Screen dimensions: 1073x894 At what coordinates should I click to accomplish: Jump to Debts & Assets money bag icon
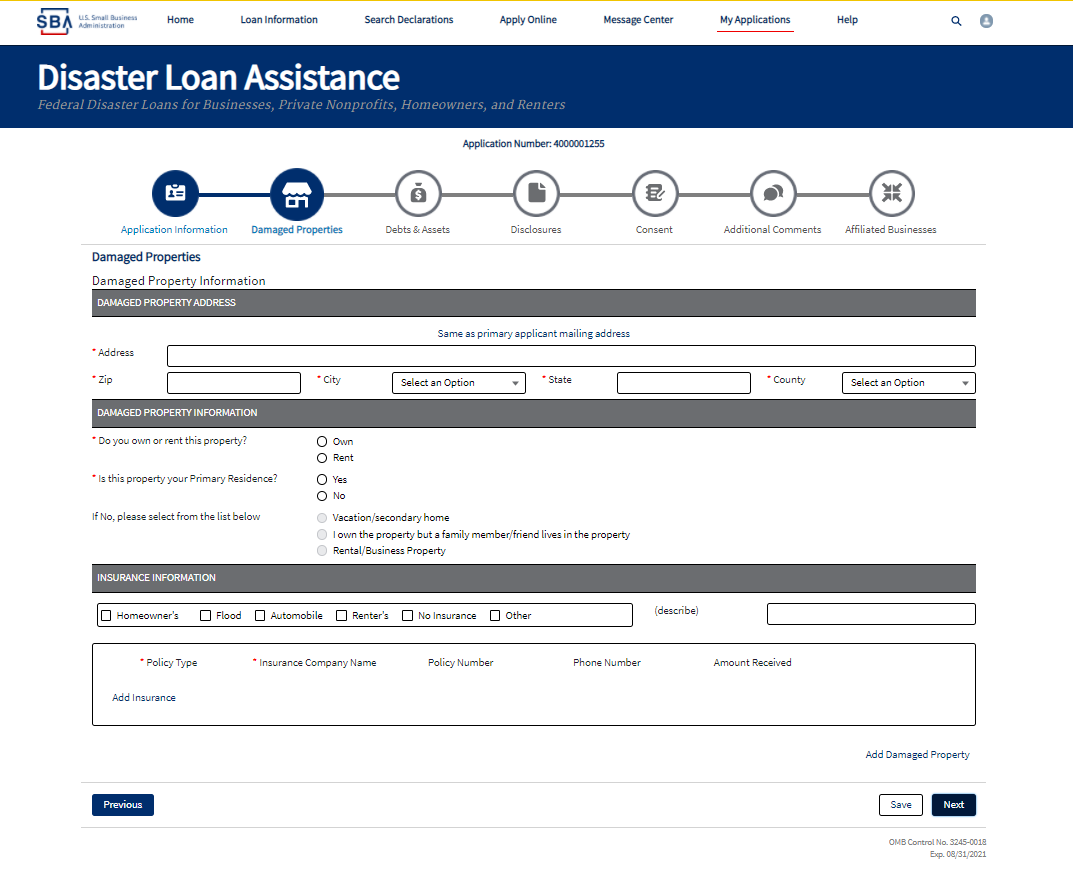click(418, 193)
